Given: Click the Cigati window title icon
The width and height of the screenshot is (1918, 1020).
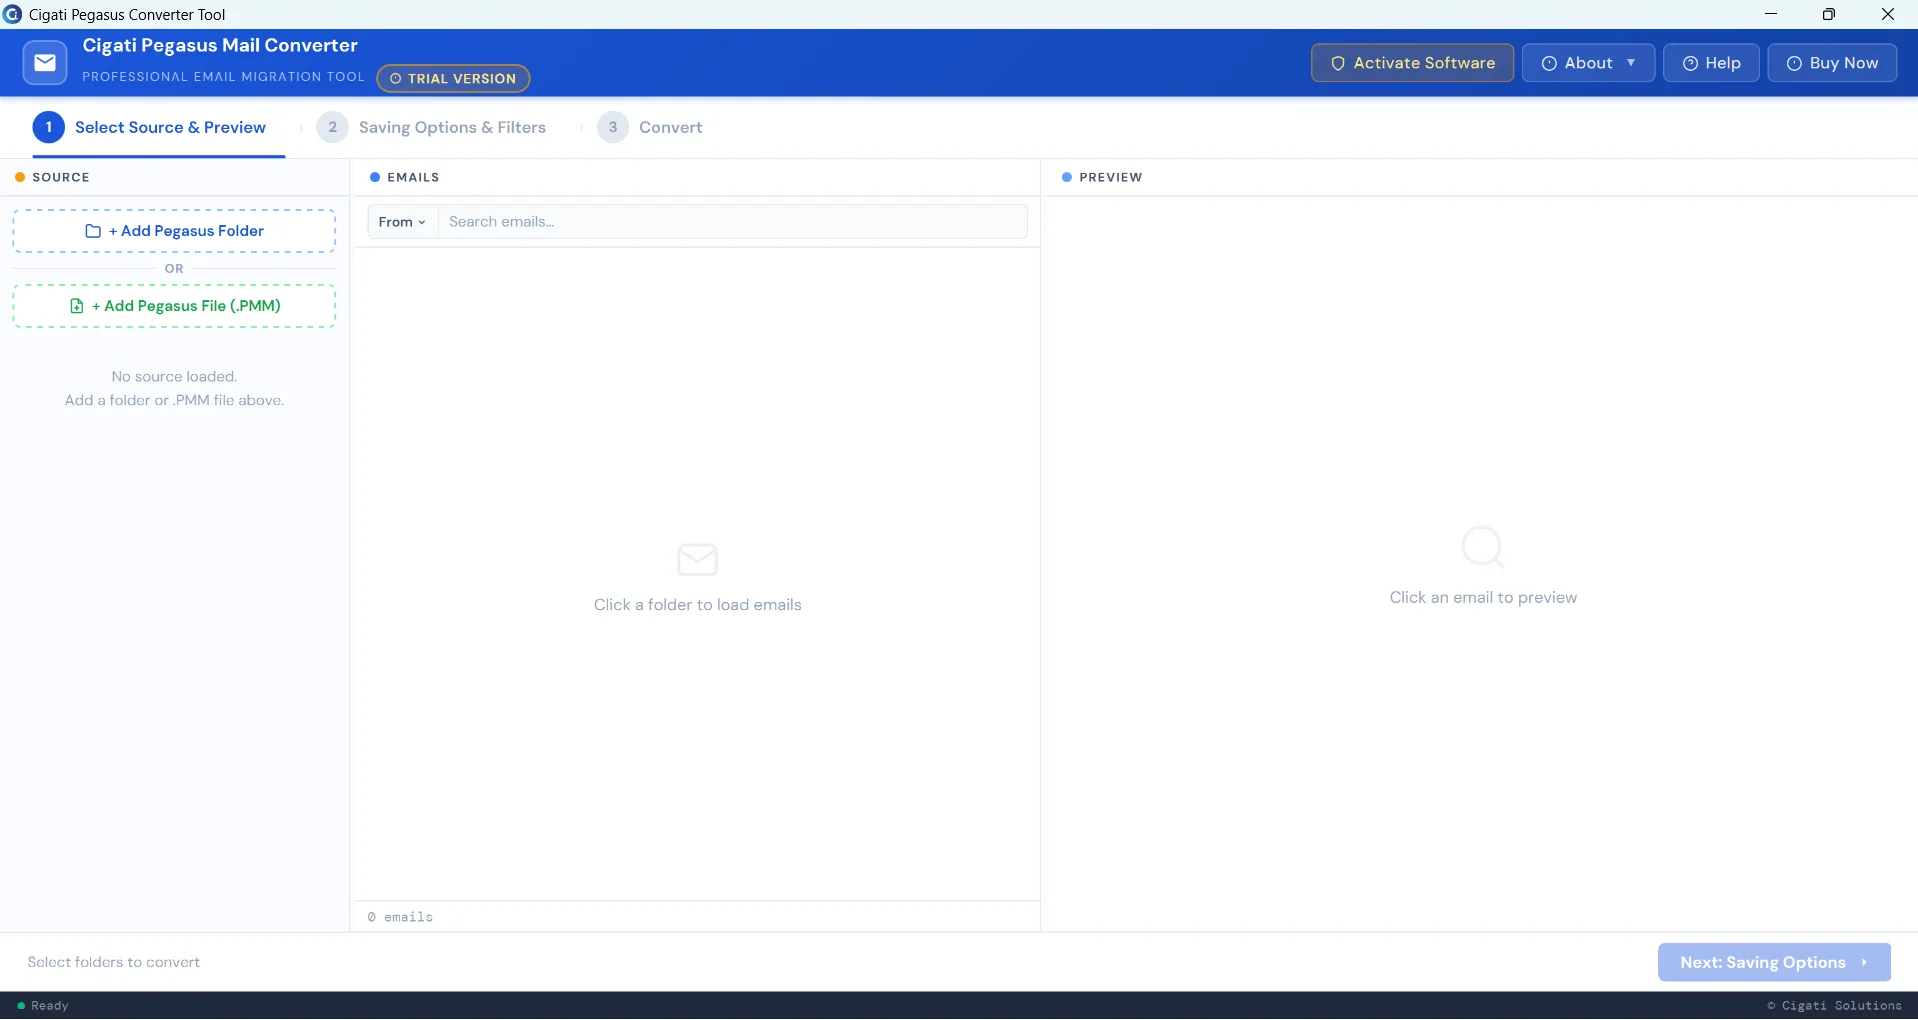Looking at the screenshot, I should 13,14.
